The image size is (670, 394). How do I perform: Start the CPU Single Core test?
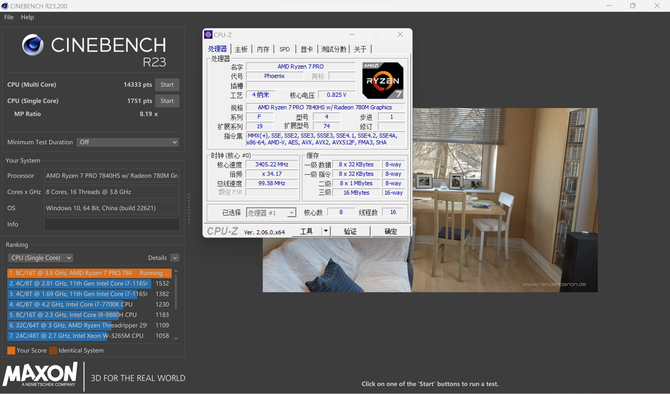[x=167, y=101]
